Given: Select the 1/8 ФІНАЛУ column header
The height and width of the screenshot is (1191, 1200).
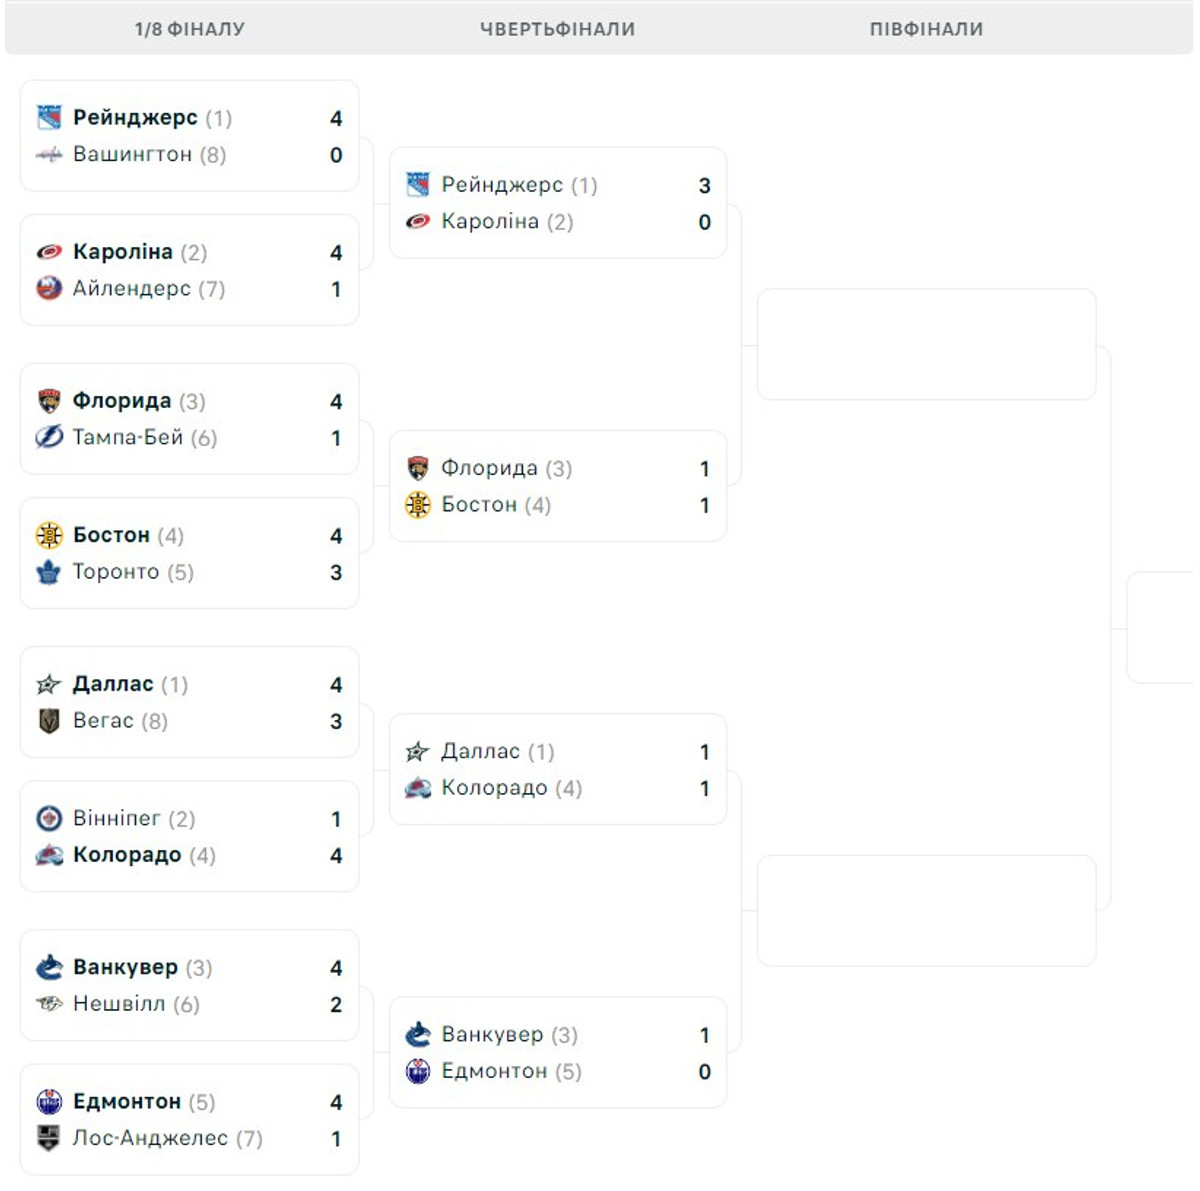Looking at the screenshot, I should click(x=190, y=29).
